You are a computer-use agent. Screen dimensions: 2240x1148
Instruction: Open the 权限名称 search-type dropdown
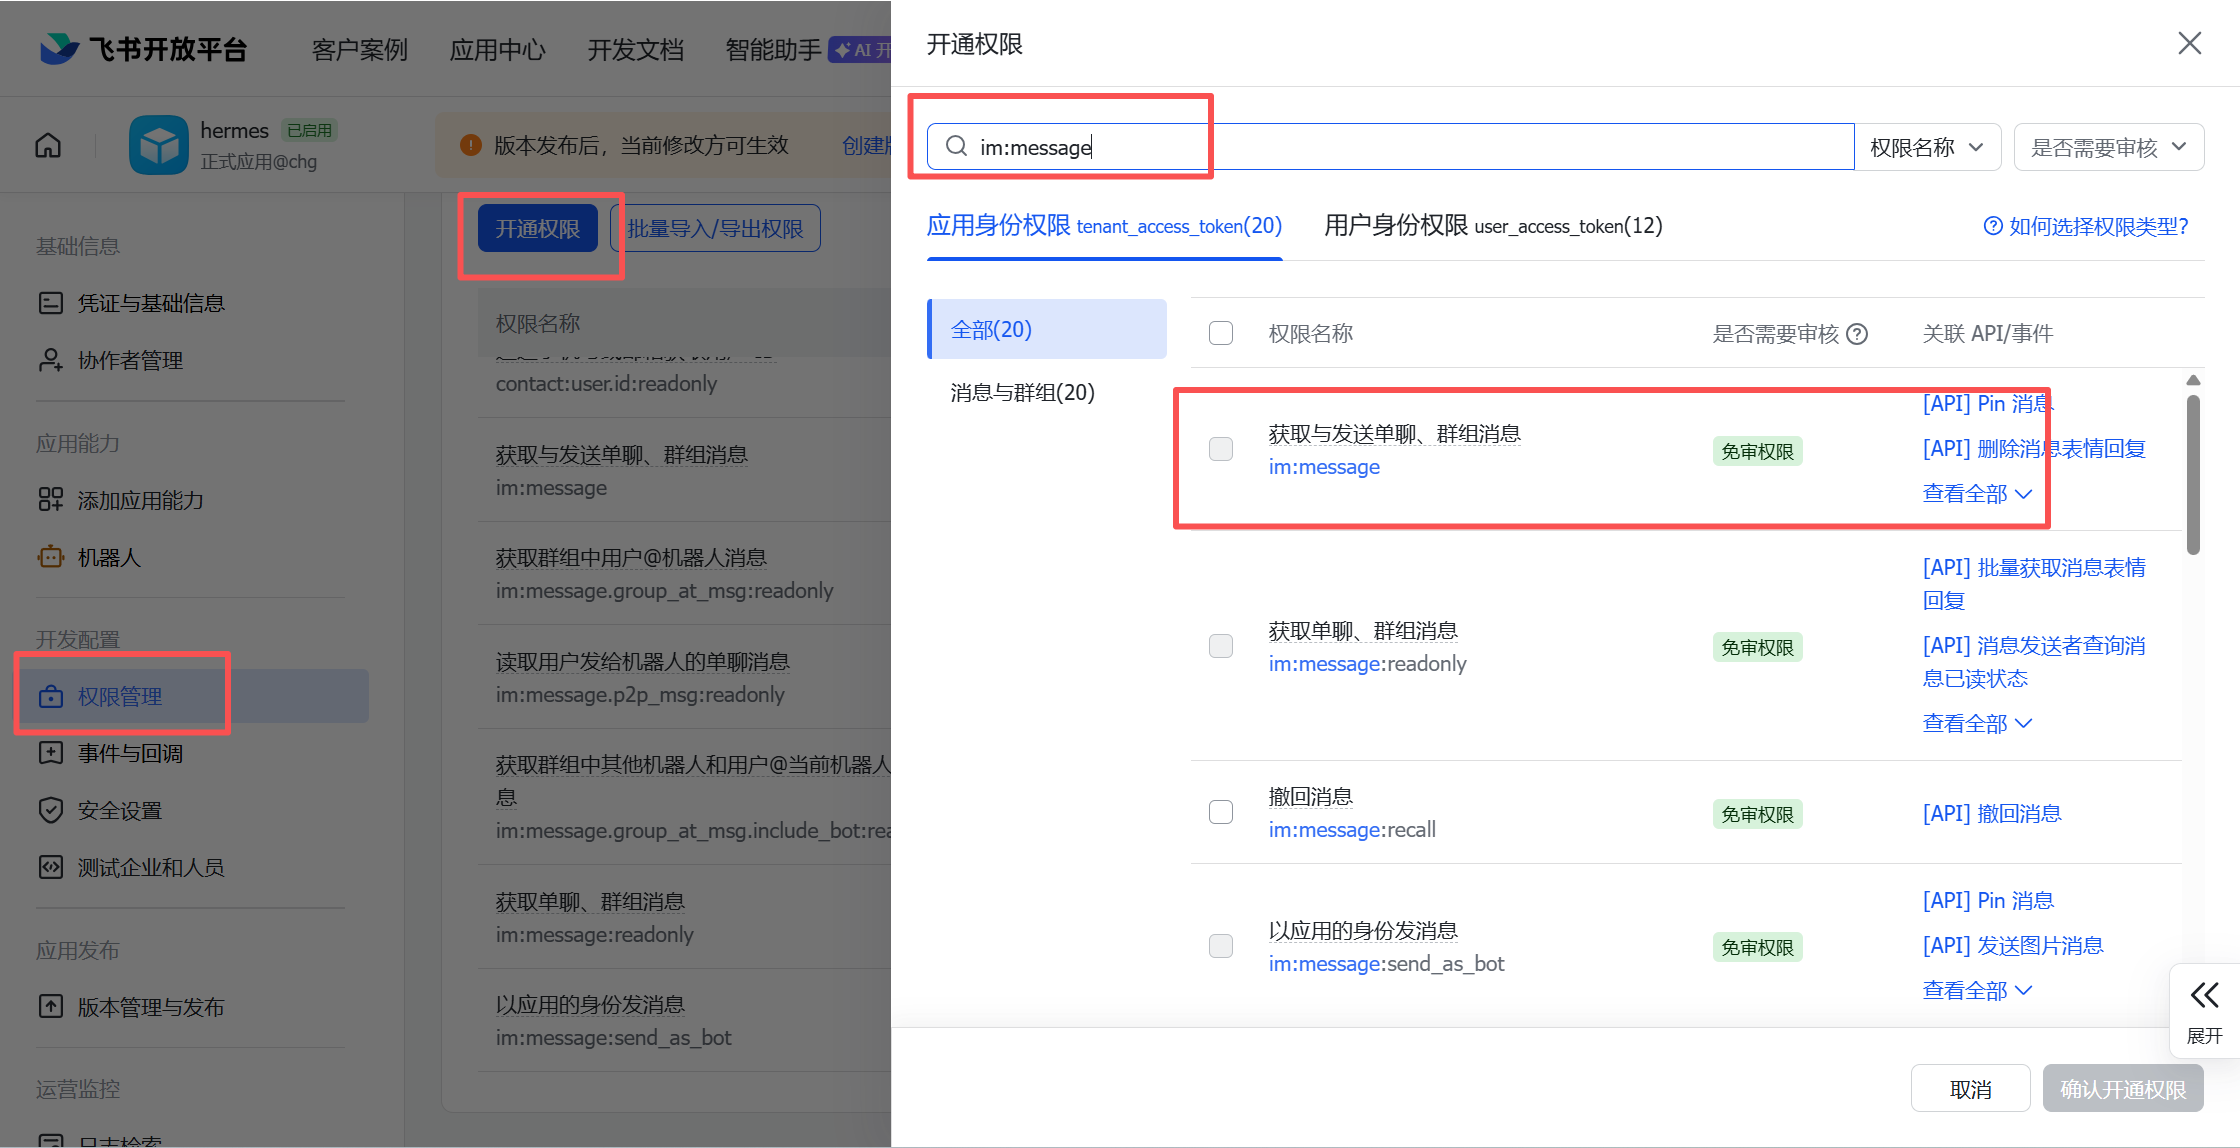coord(1926,147)
